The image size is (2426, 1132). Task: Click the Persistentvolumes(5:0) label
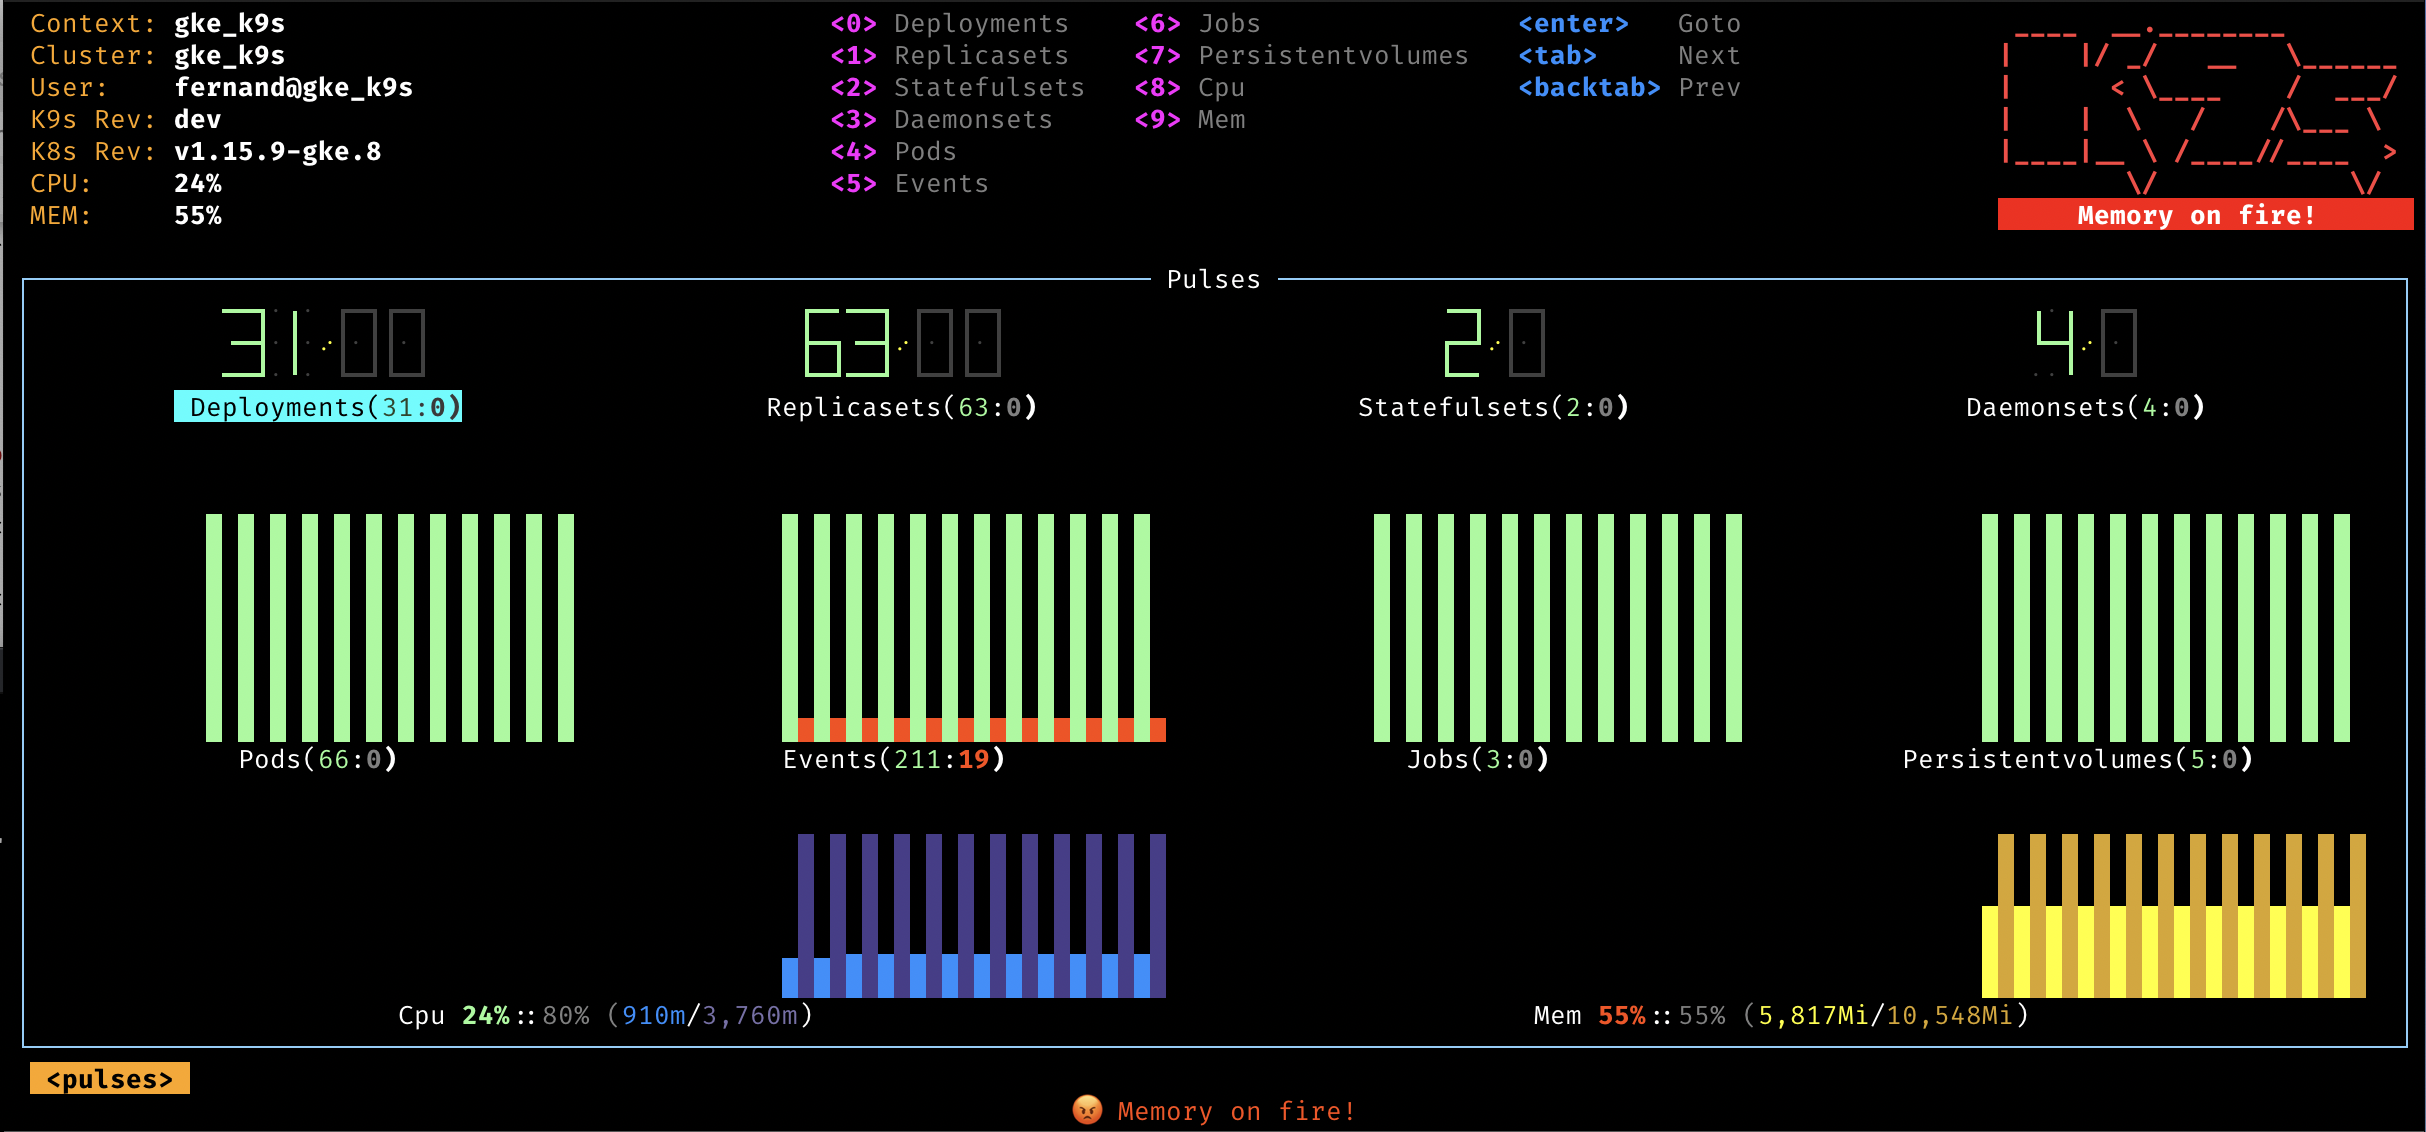[2077, 759]
